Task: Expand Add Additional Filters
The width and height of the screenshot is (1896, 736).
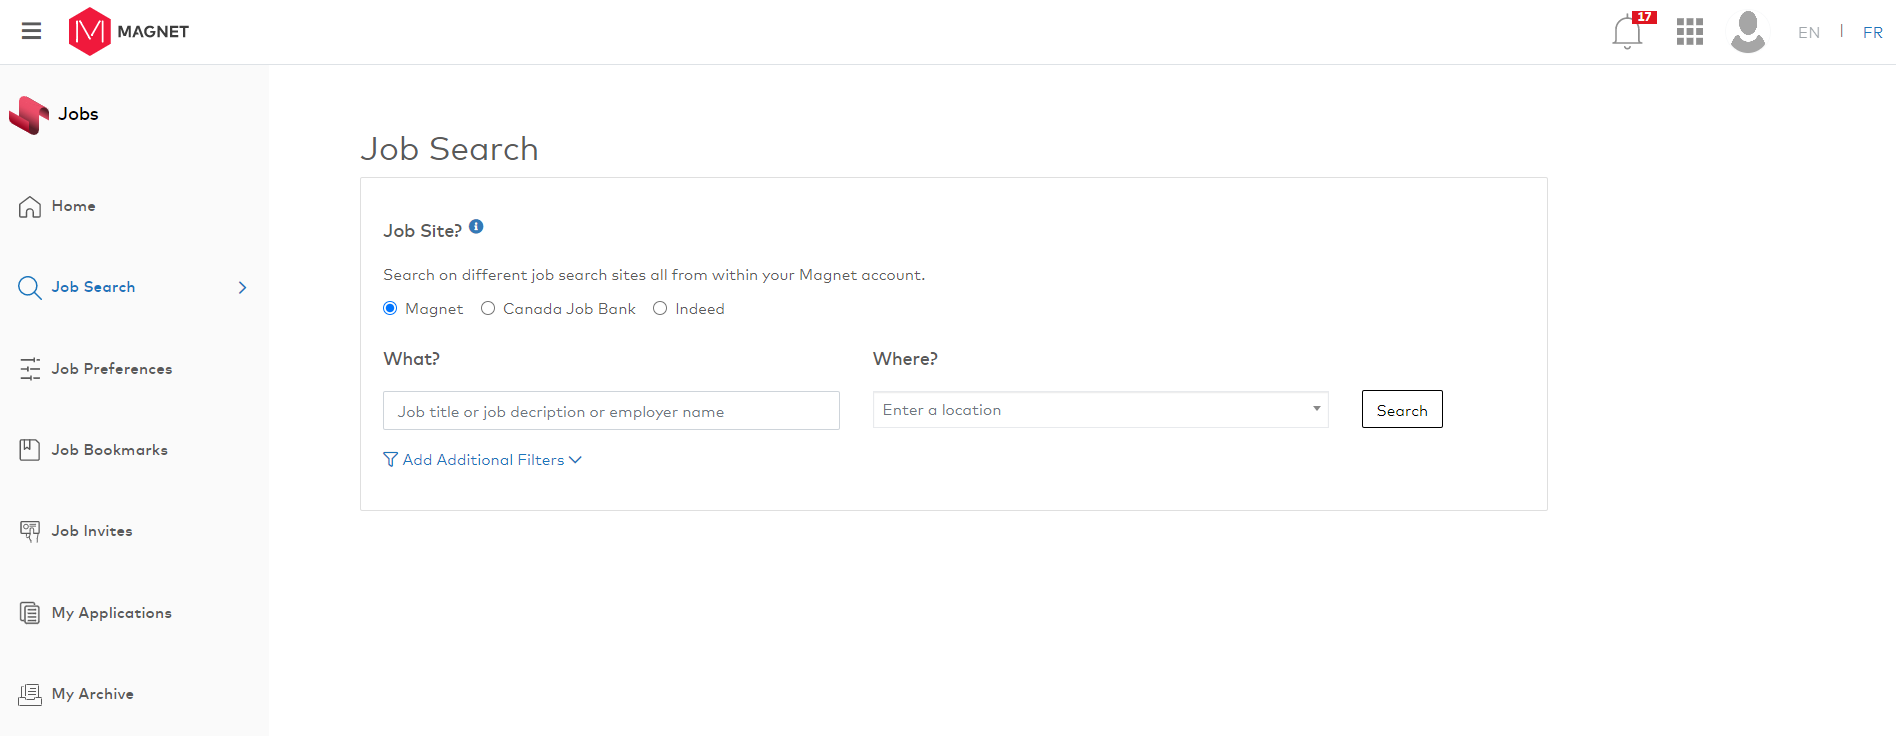Action: (482, 460)
